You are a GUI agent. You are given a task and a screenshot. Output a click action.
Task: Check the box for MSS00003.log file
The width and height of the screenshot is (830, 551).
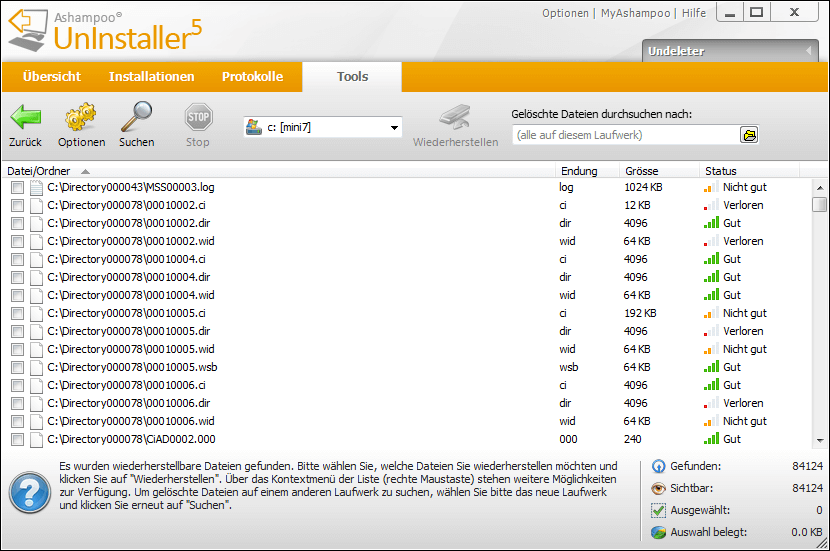tap(17, 187)
